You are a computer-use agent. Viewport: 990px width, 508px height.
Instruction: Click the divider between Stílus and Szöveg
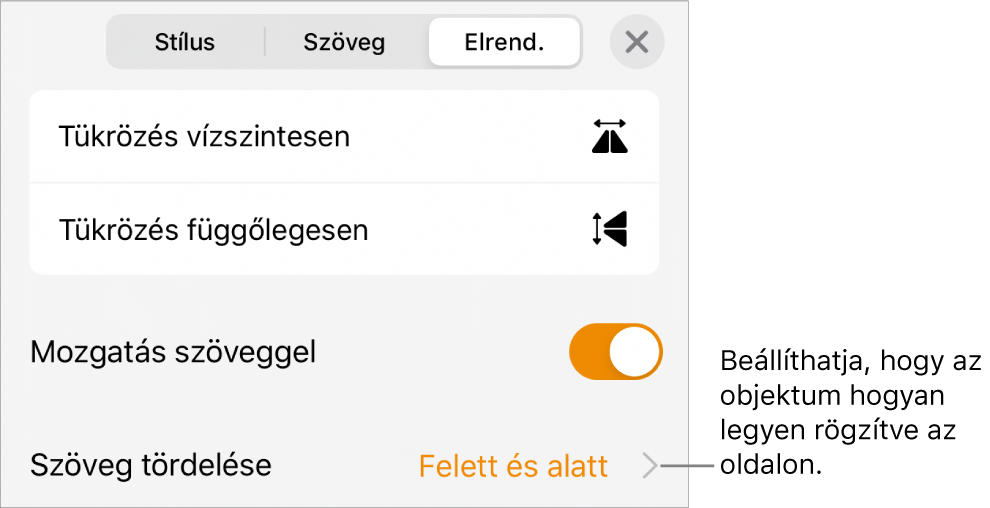tap(265, 43)
